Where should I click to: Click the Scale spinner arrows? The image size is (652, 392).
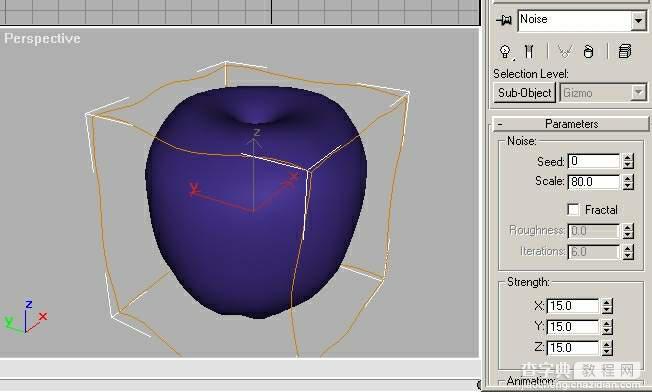tap(628, 182)
